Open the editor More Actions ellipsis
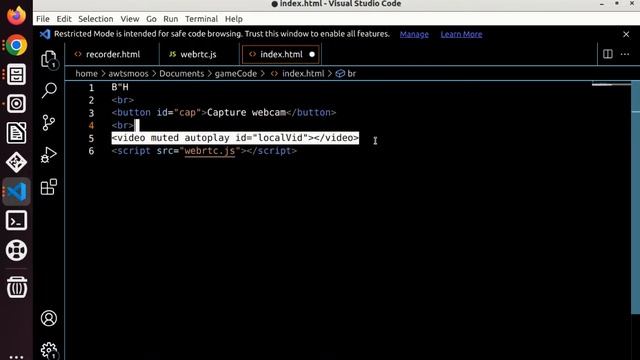 coord(625,54)
